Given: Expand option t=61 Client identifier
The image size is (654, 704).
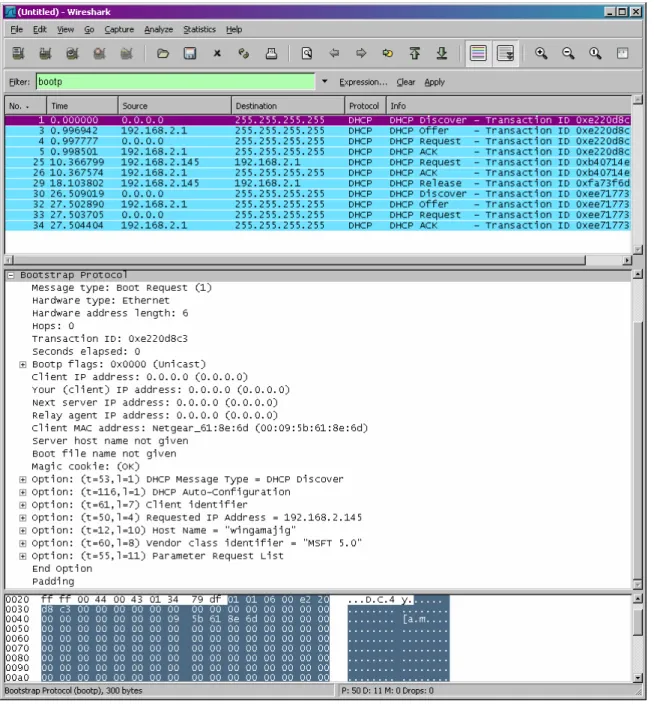Looking at the screenshot, I should [22, 505].
